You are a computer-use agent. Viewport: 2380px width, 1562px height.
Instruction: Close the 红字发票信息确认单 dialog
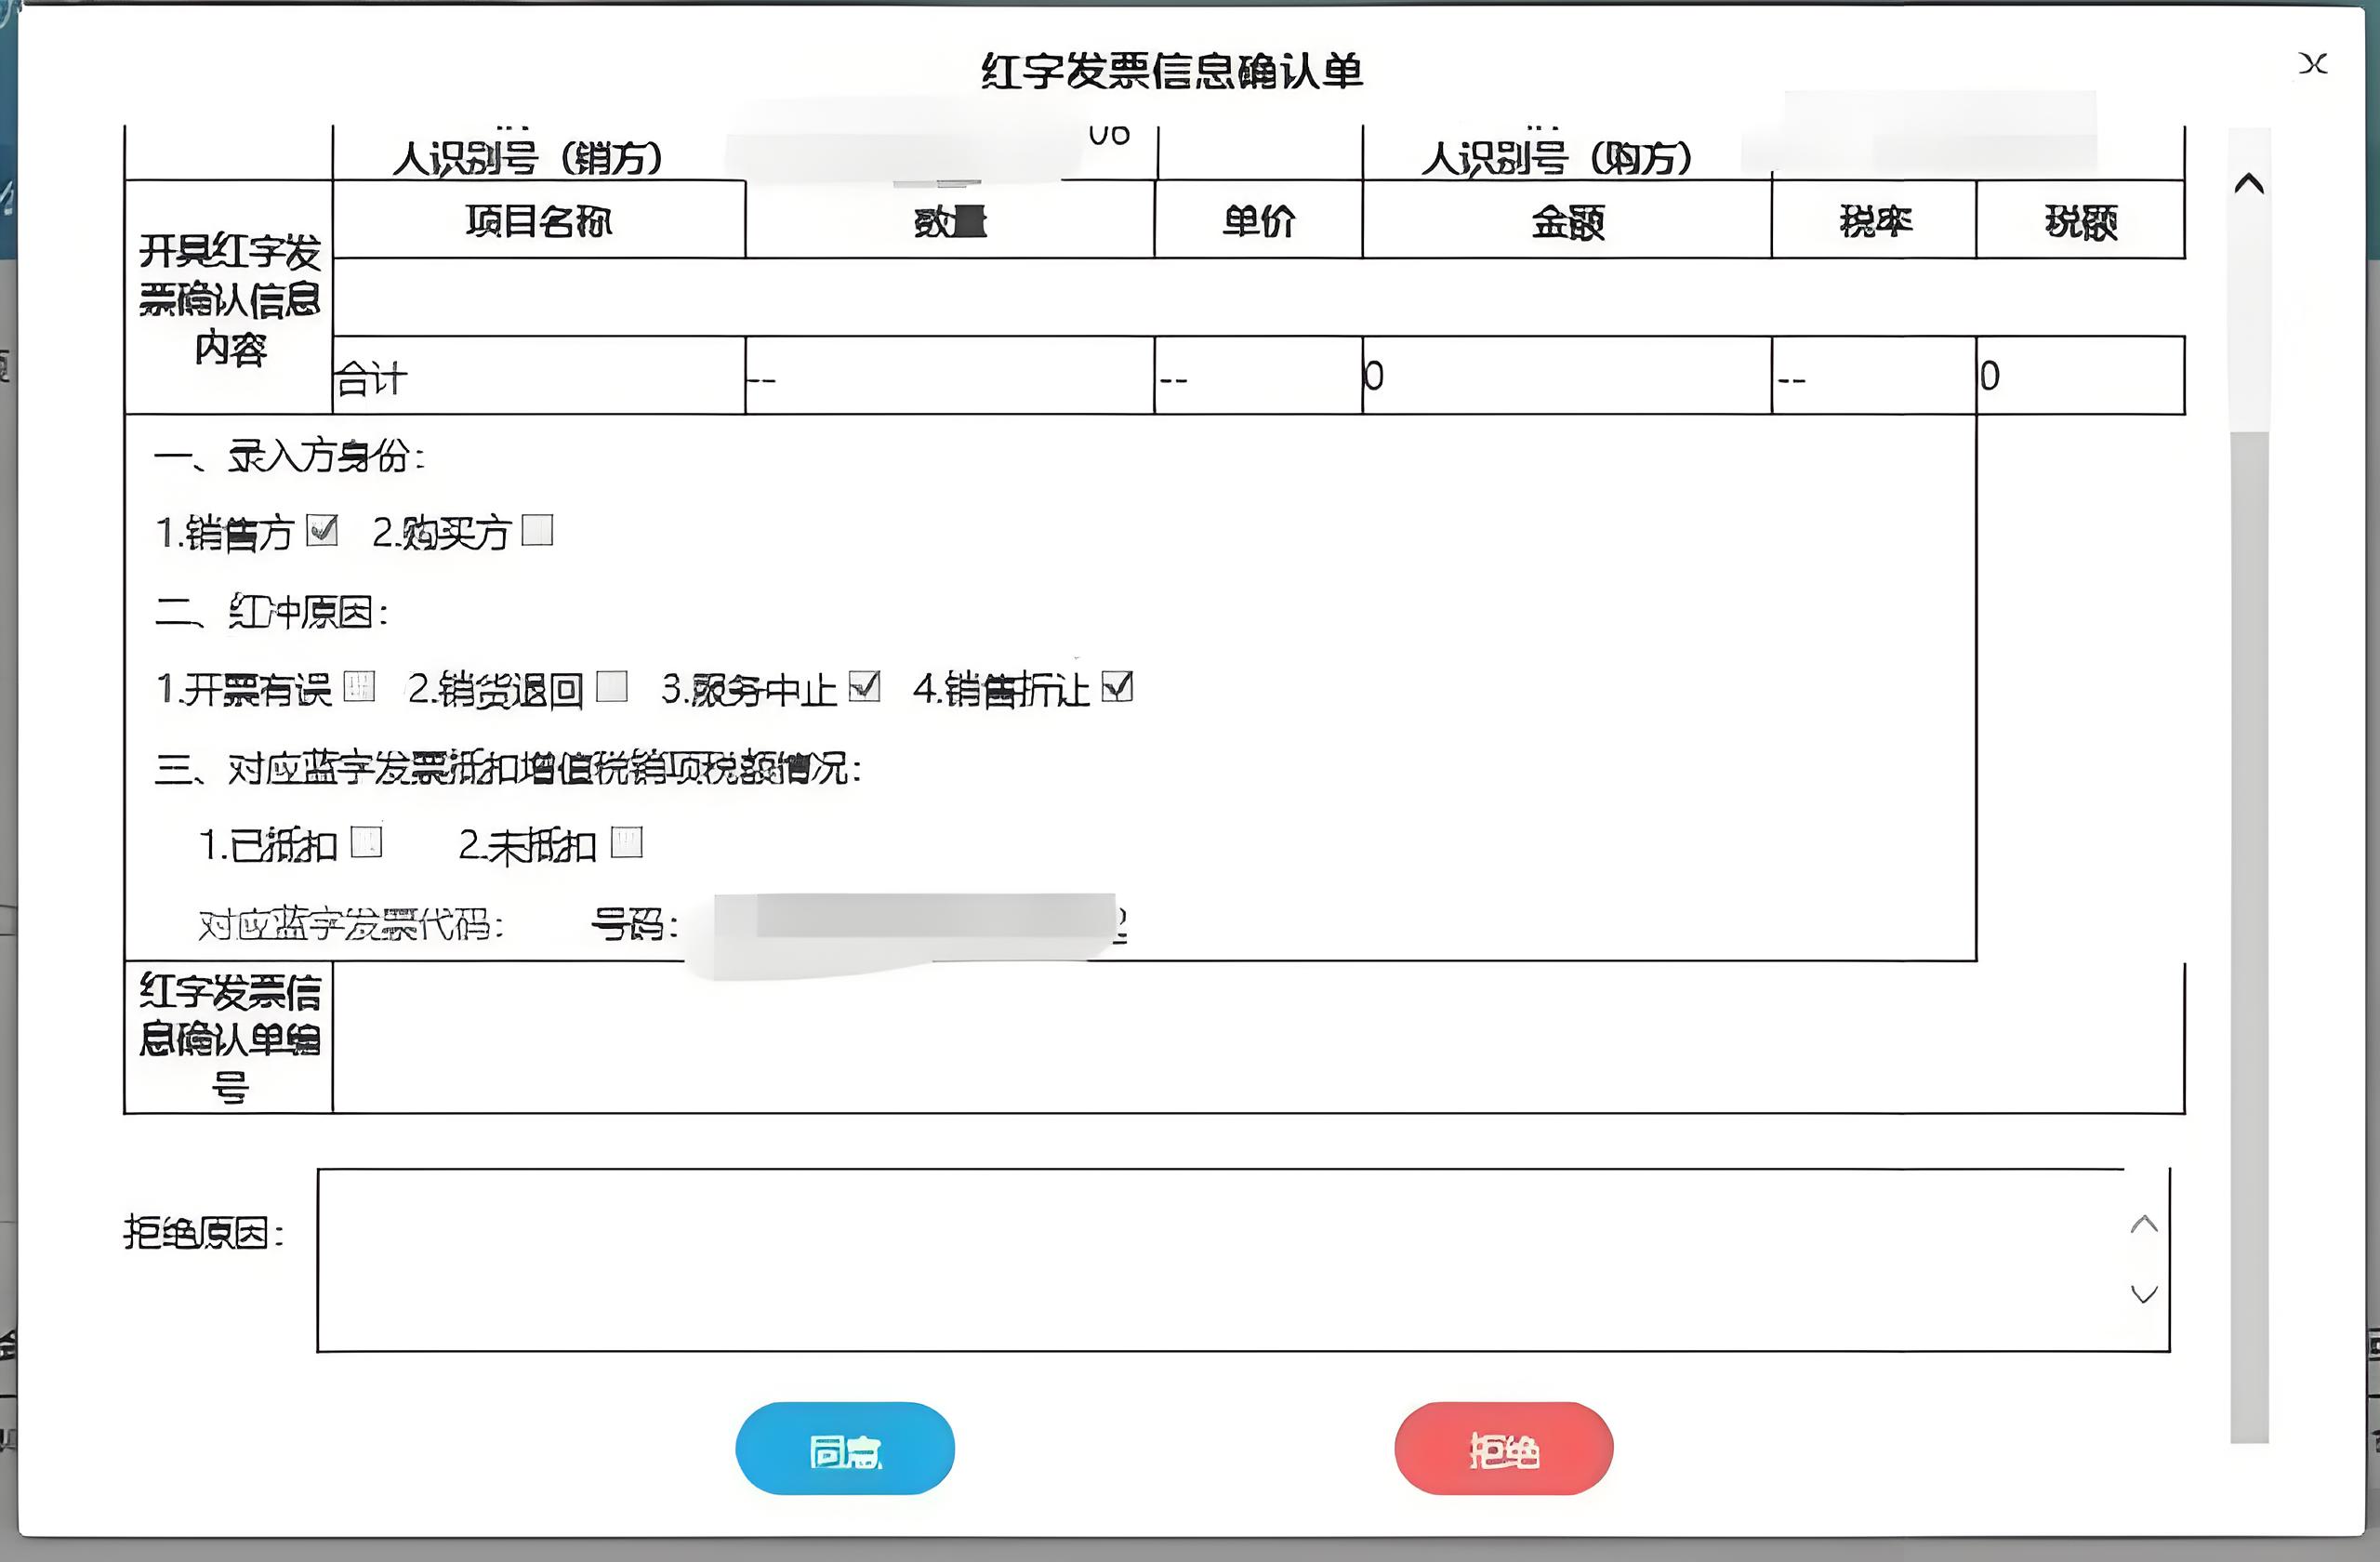pyautogui.click(x=2312, y=64)
